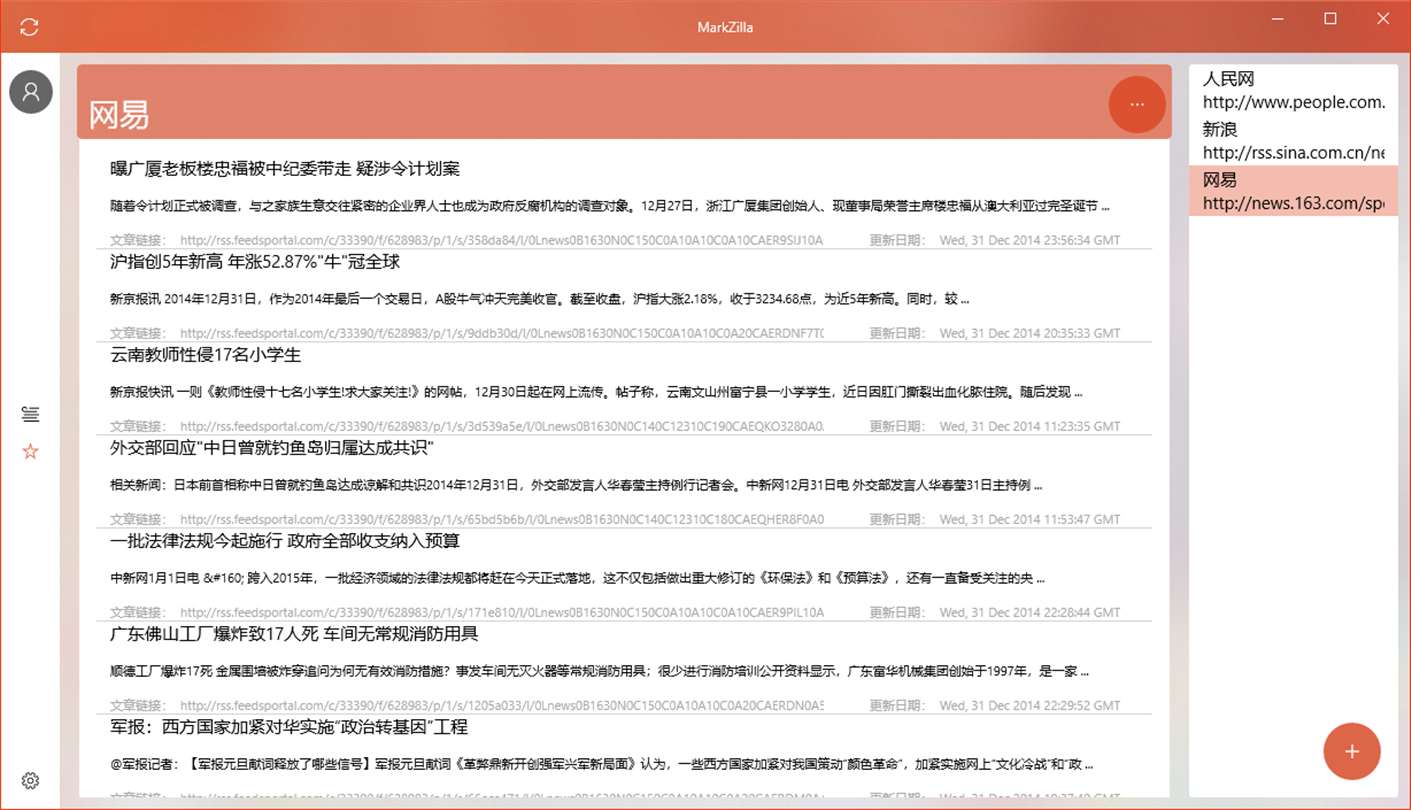Click the add feed plus button
This screenshot has height=810, width=1411.
pyautogui.click(x=1352, y=751)
